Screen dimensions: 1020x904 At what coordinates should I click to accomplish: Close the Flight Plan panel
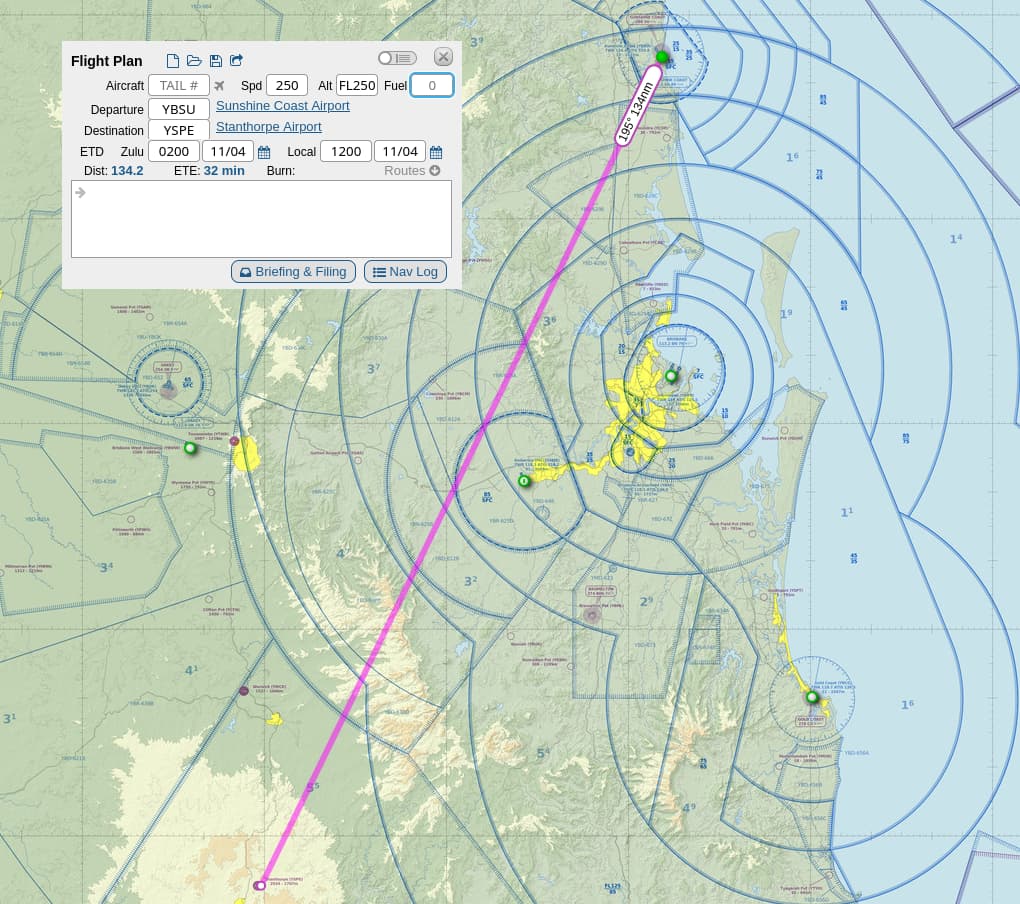click(443, 57)
